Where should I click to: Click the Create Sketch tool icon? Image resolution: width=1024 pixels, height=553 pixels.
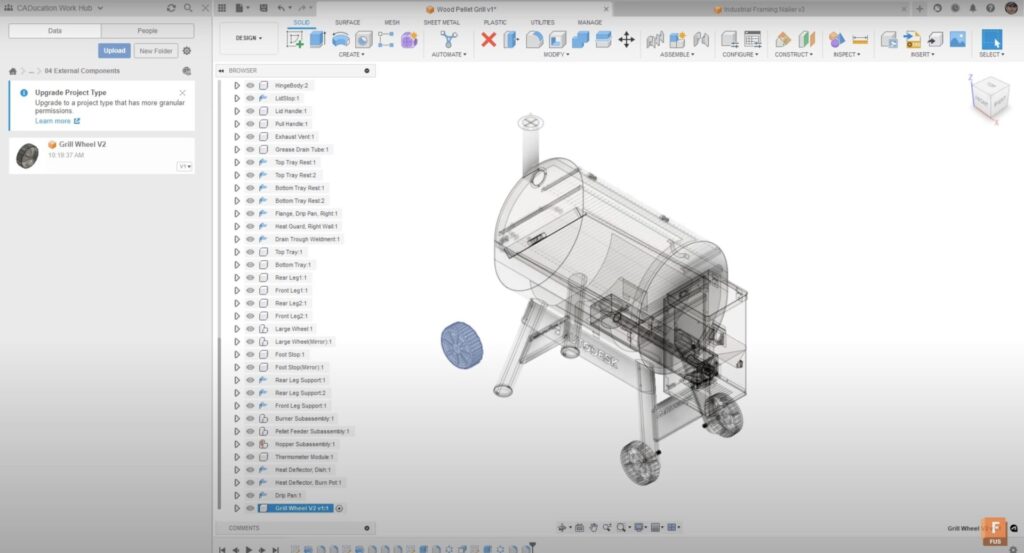tap(295, 39)
